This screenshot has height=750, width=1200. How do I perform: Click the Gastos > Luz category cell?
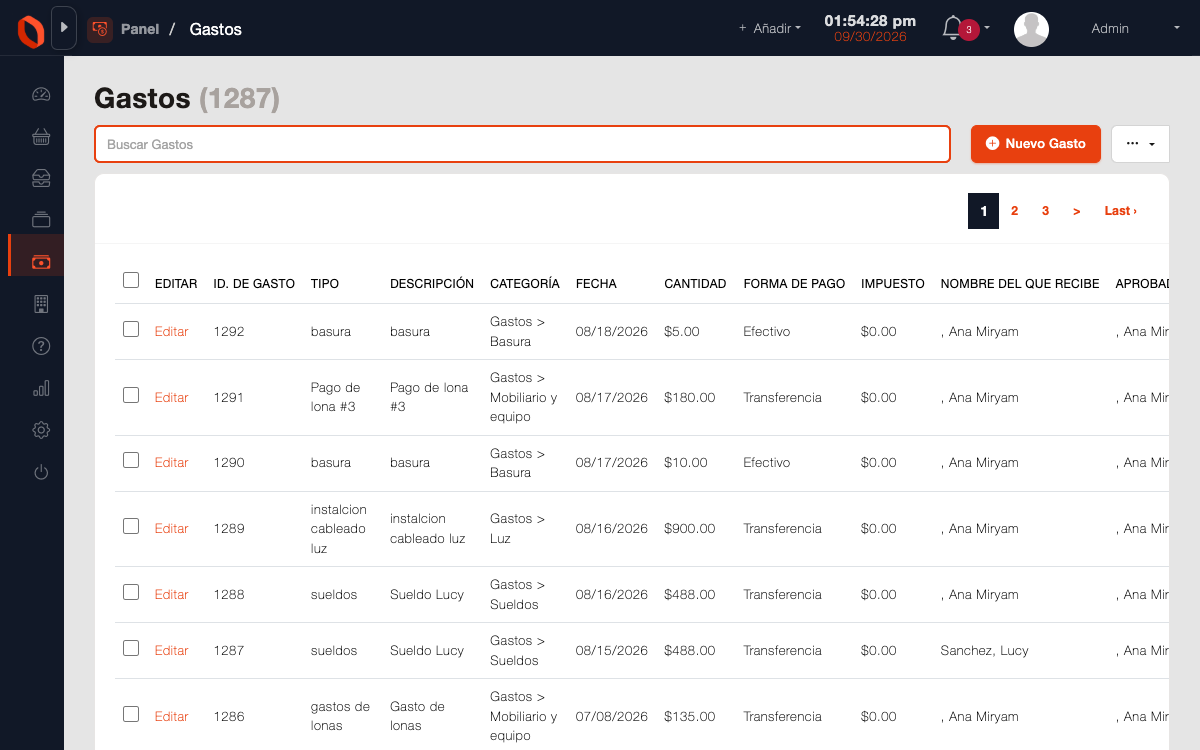coord(518,528)
